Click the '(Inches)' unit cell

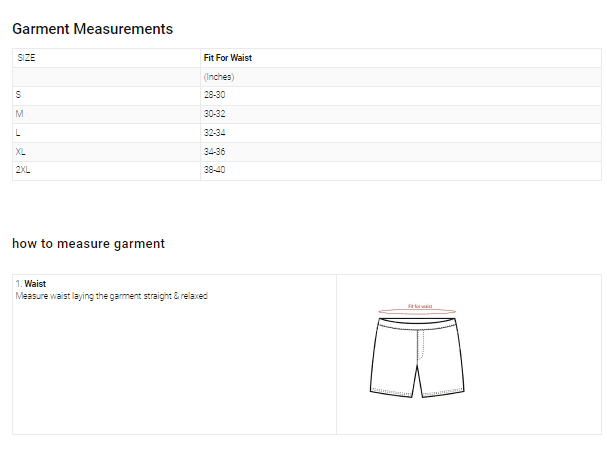pos(219,77)
